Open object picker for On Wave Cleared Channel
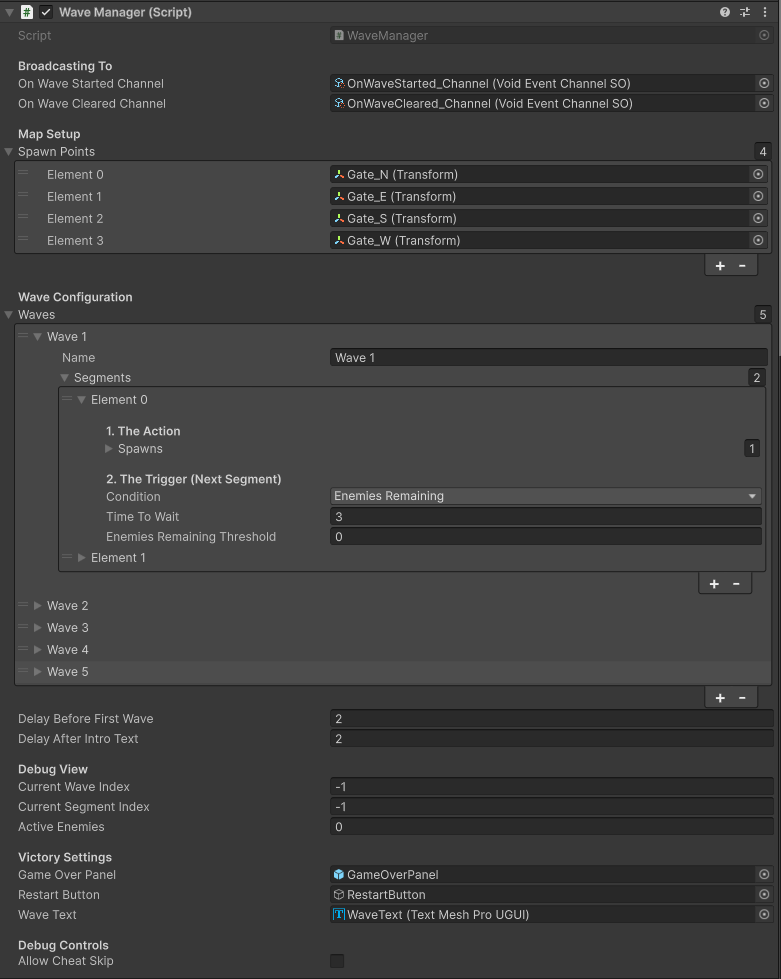This screenshot has height=979, width=781. [x=764, y=103]
